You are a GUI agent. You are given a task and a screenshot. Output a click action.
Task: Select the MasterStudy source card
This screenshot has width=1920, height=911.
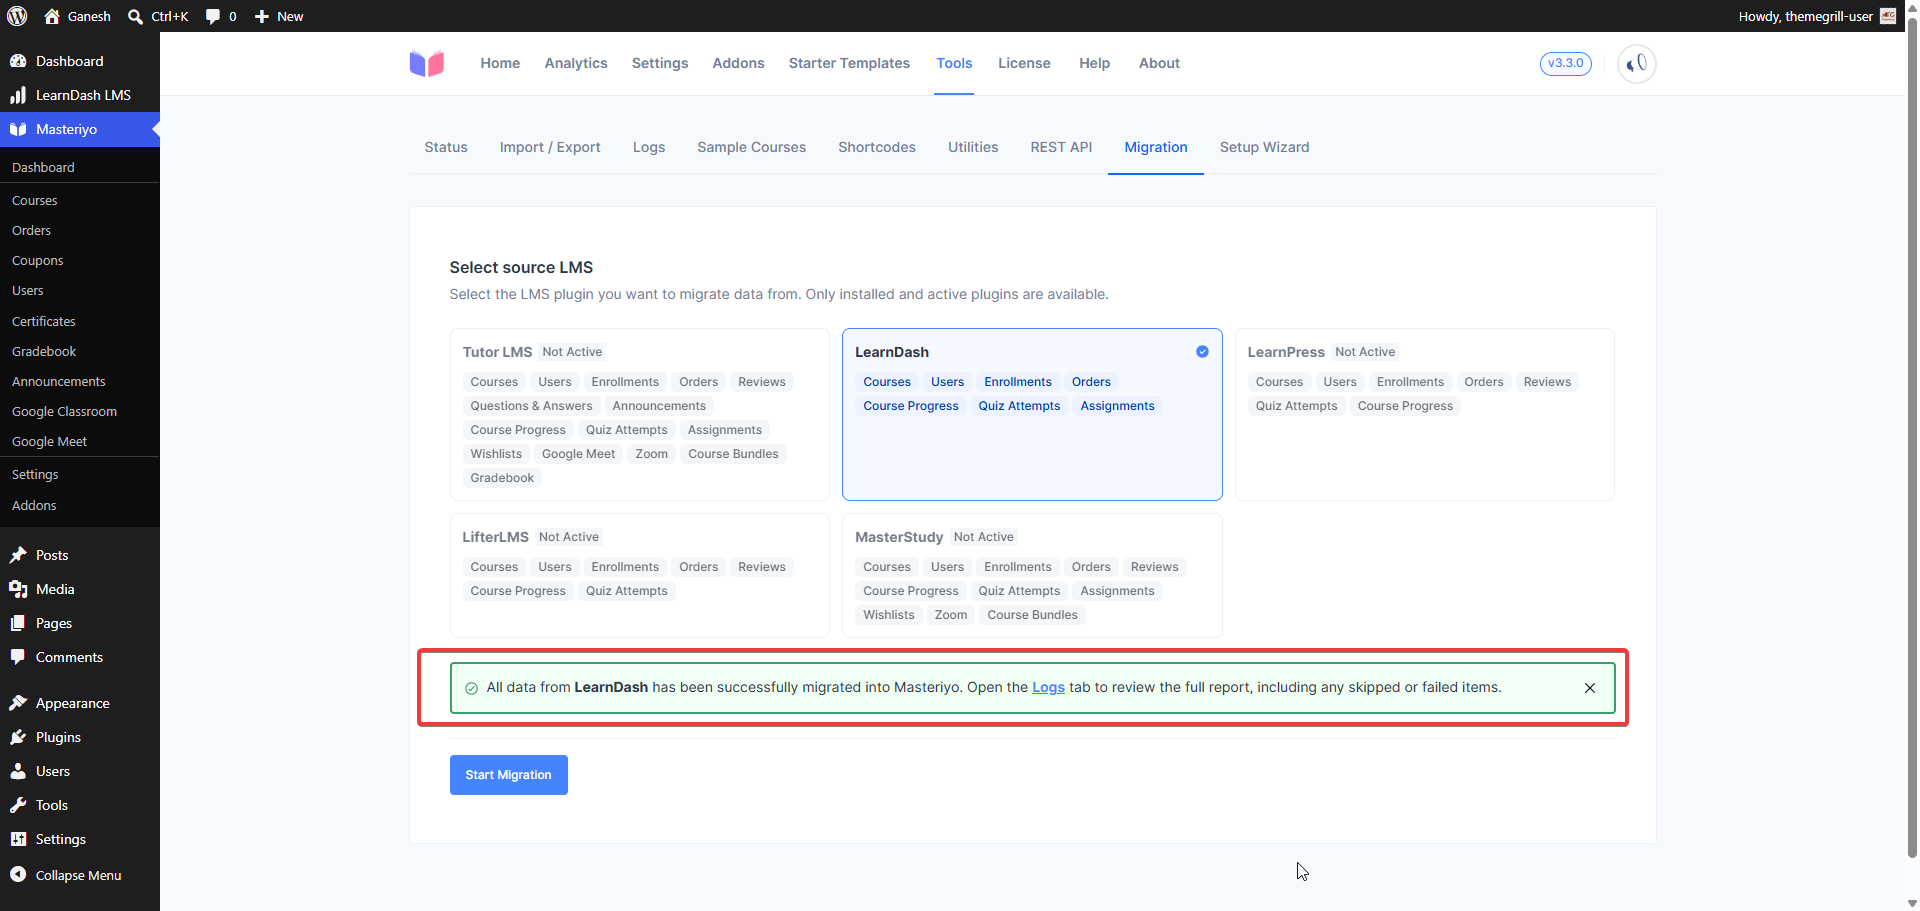1032,575
